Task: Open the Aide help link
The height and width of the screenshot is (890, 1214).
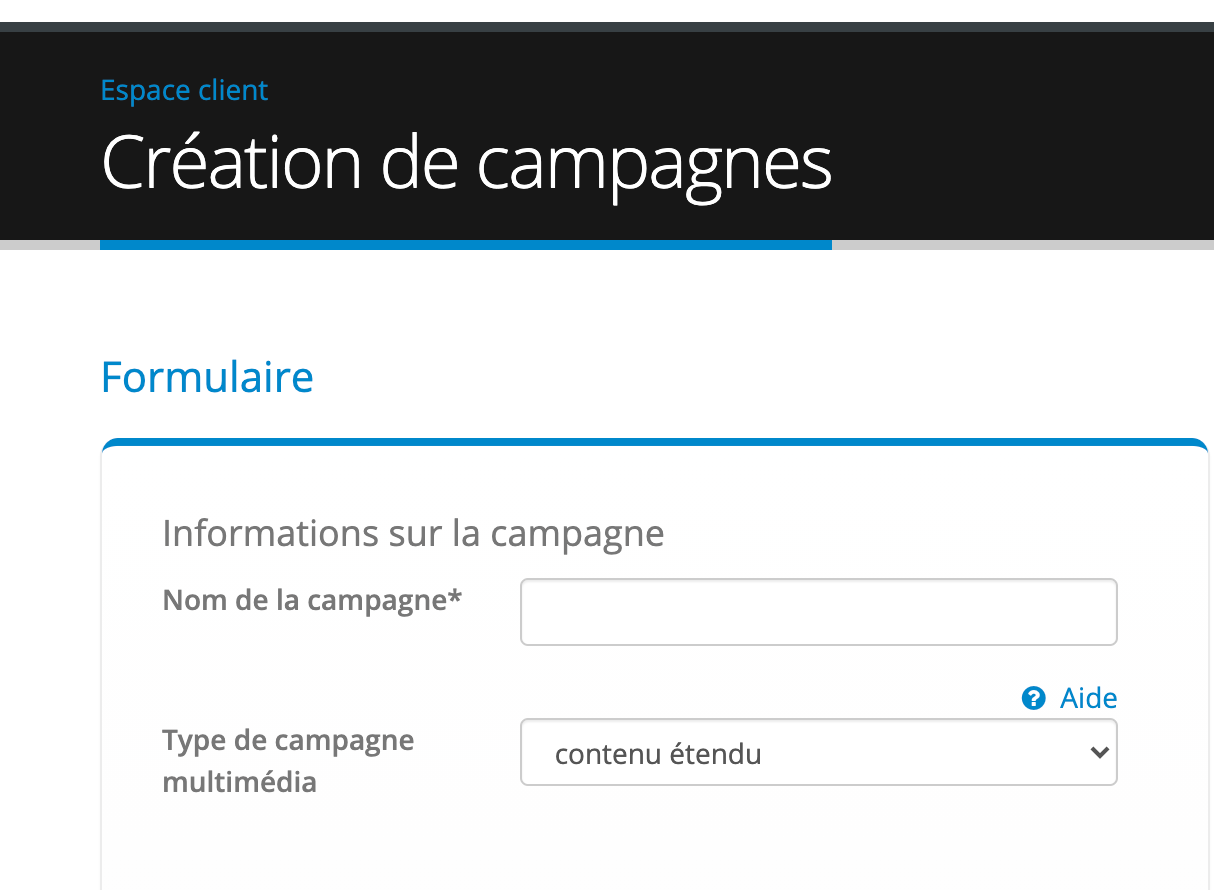Action: click(1088, 698)
